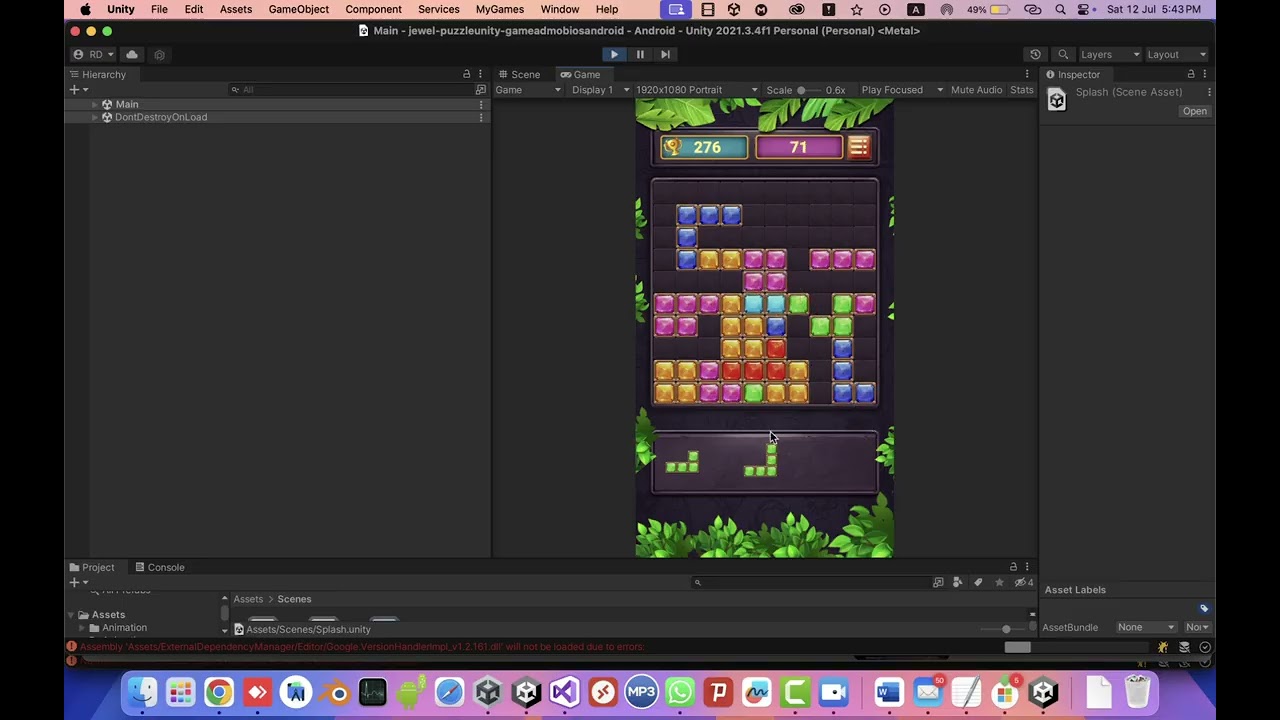Pause the game with the Pause button
1280x720 pixels.
coord(640,54)
